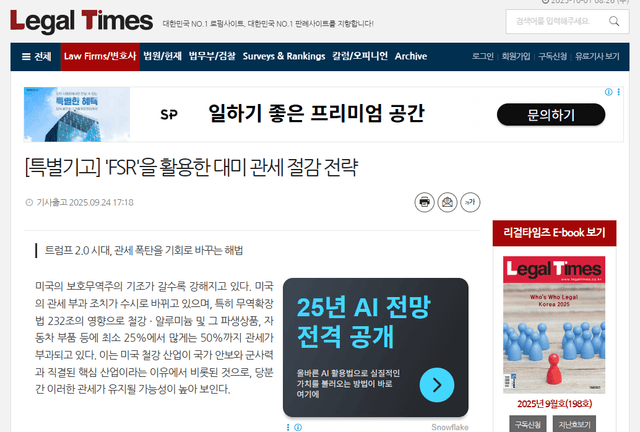Click the 로그인 link
The height and width of the screenshot is (432, 640).
point(483,56)
